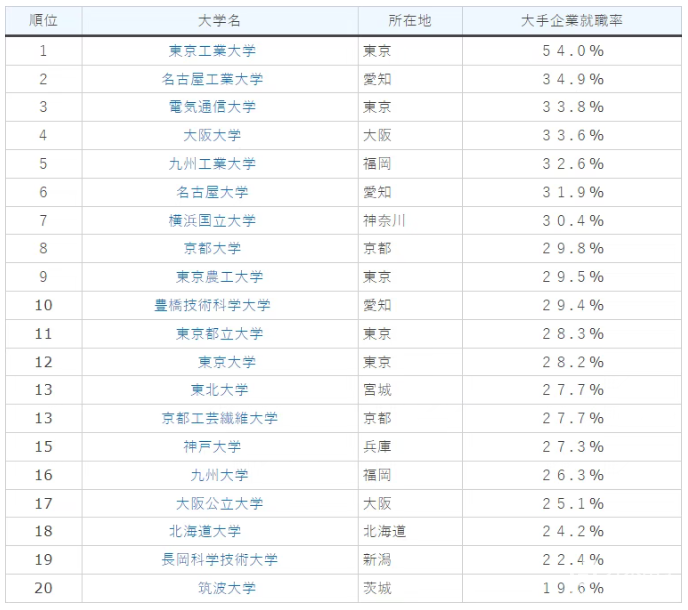Click the 順位 column header

[43, 21]
